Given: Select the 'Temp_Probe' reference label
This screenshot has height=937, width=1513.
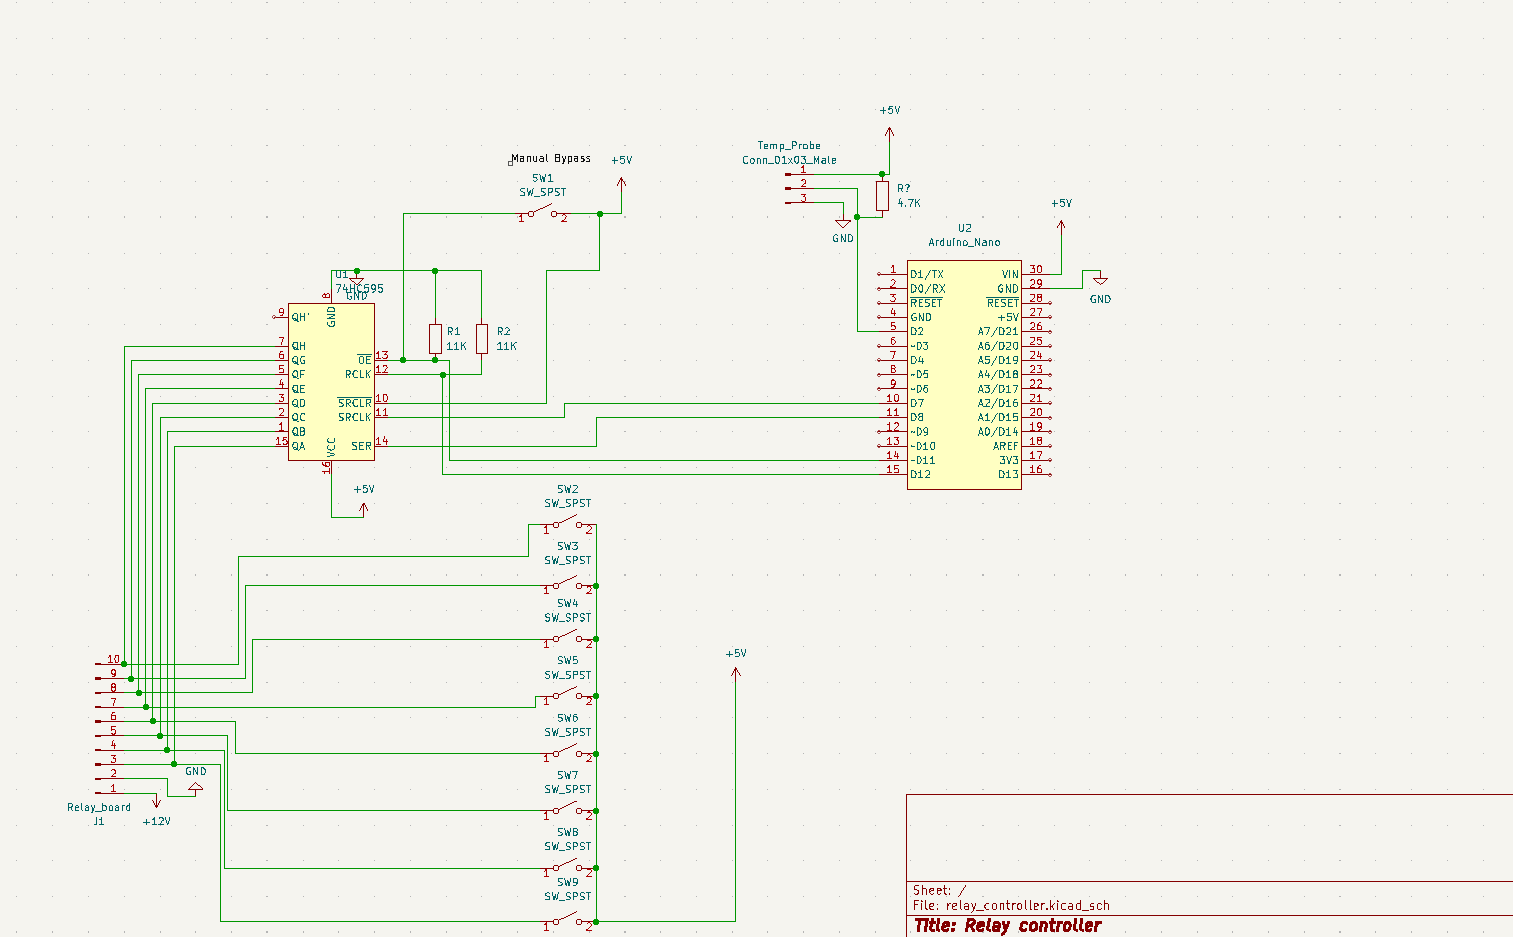Looking at the screenshot, I should pyautogui.click(x=789, y=145).
